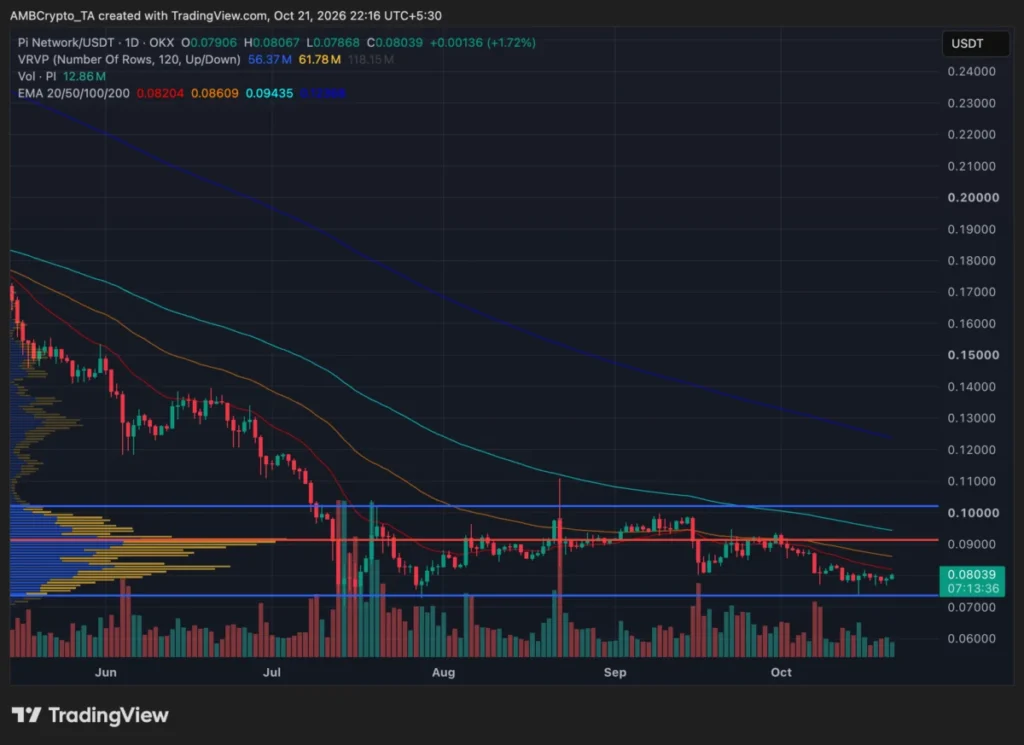
Task: Click the orange EMA value 0.08609
Action: click(x=214, y=93)
